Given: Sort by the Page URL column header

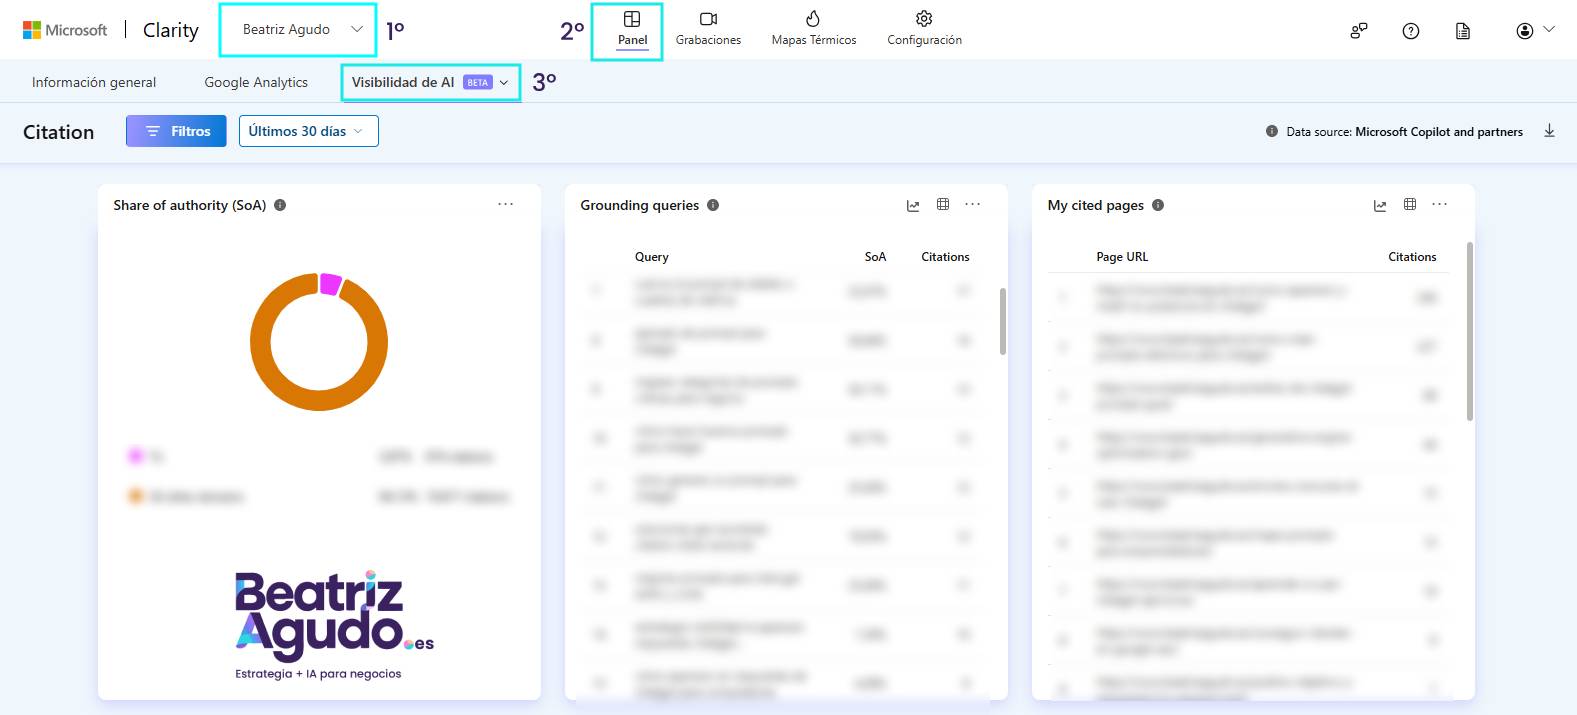Looking at the screenshot, I should (x=1122, y=257).
